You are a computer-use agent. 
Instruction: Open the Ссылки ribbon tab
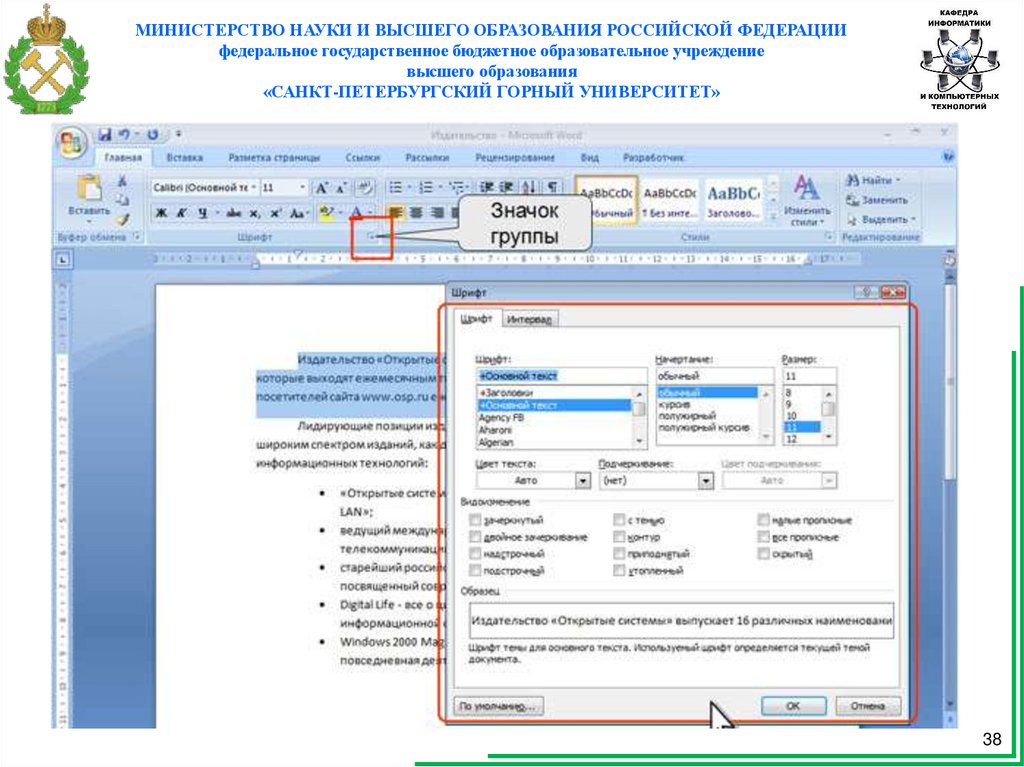(363, 157)
